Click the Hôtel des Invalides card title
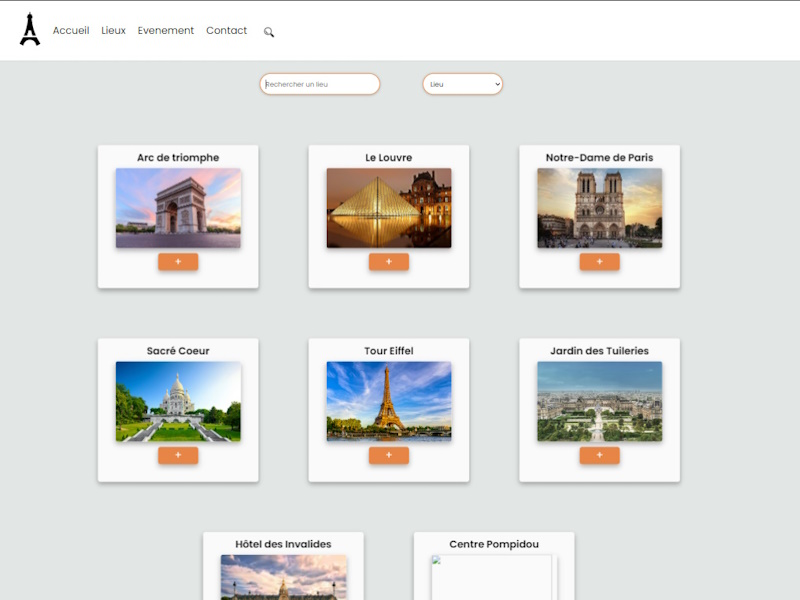Image resolution: width=800 pixels, height=600 pixels. (x=283, y=544)
